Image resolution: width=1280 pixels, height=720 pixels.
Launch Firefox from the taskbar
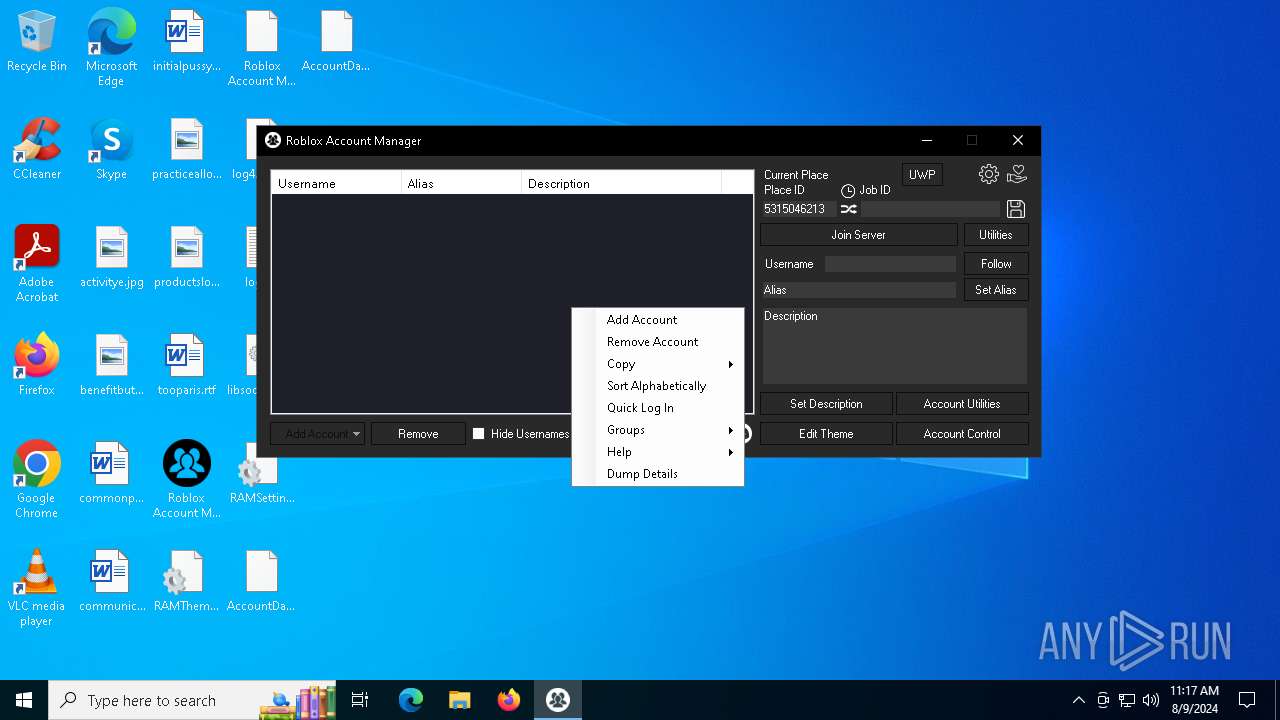pos(509,700)
